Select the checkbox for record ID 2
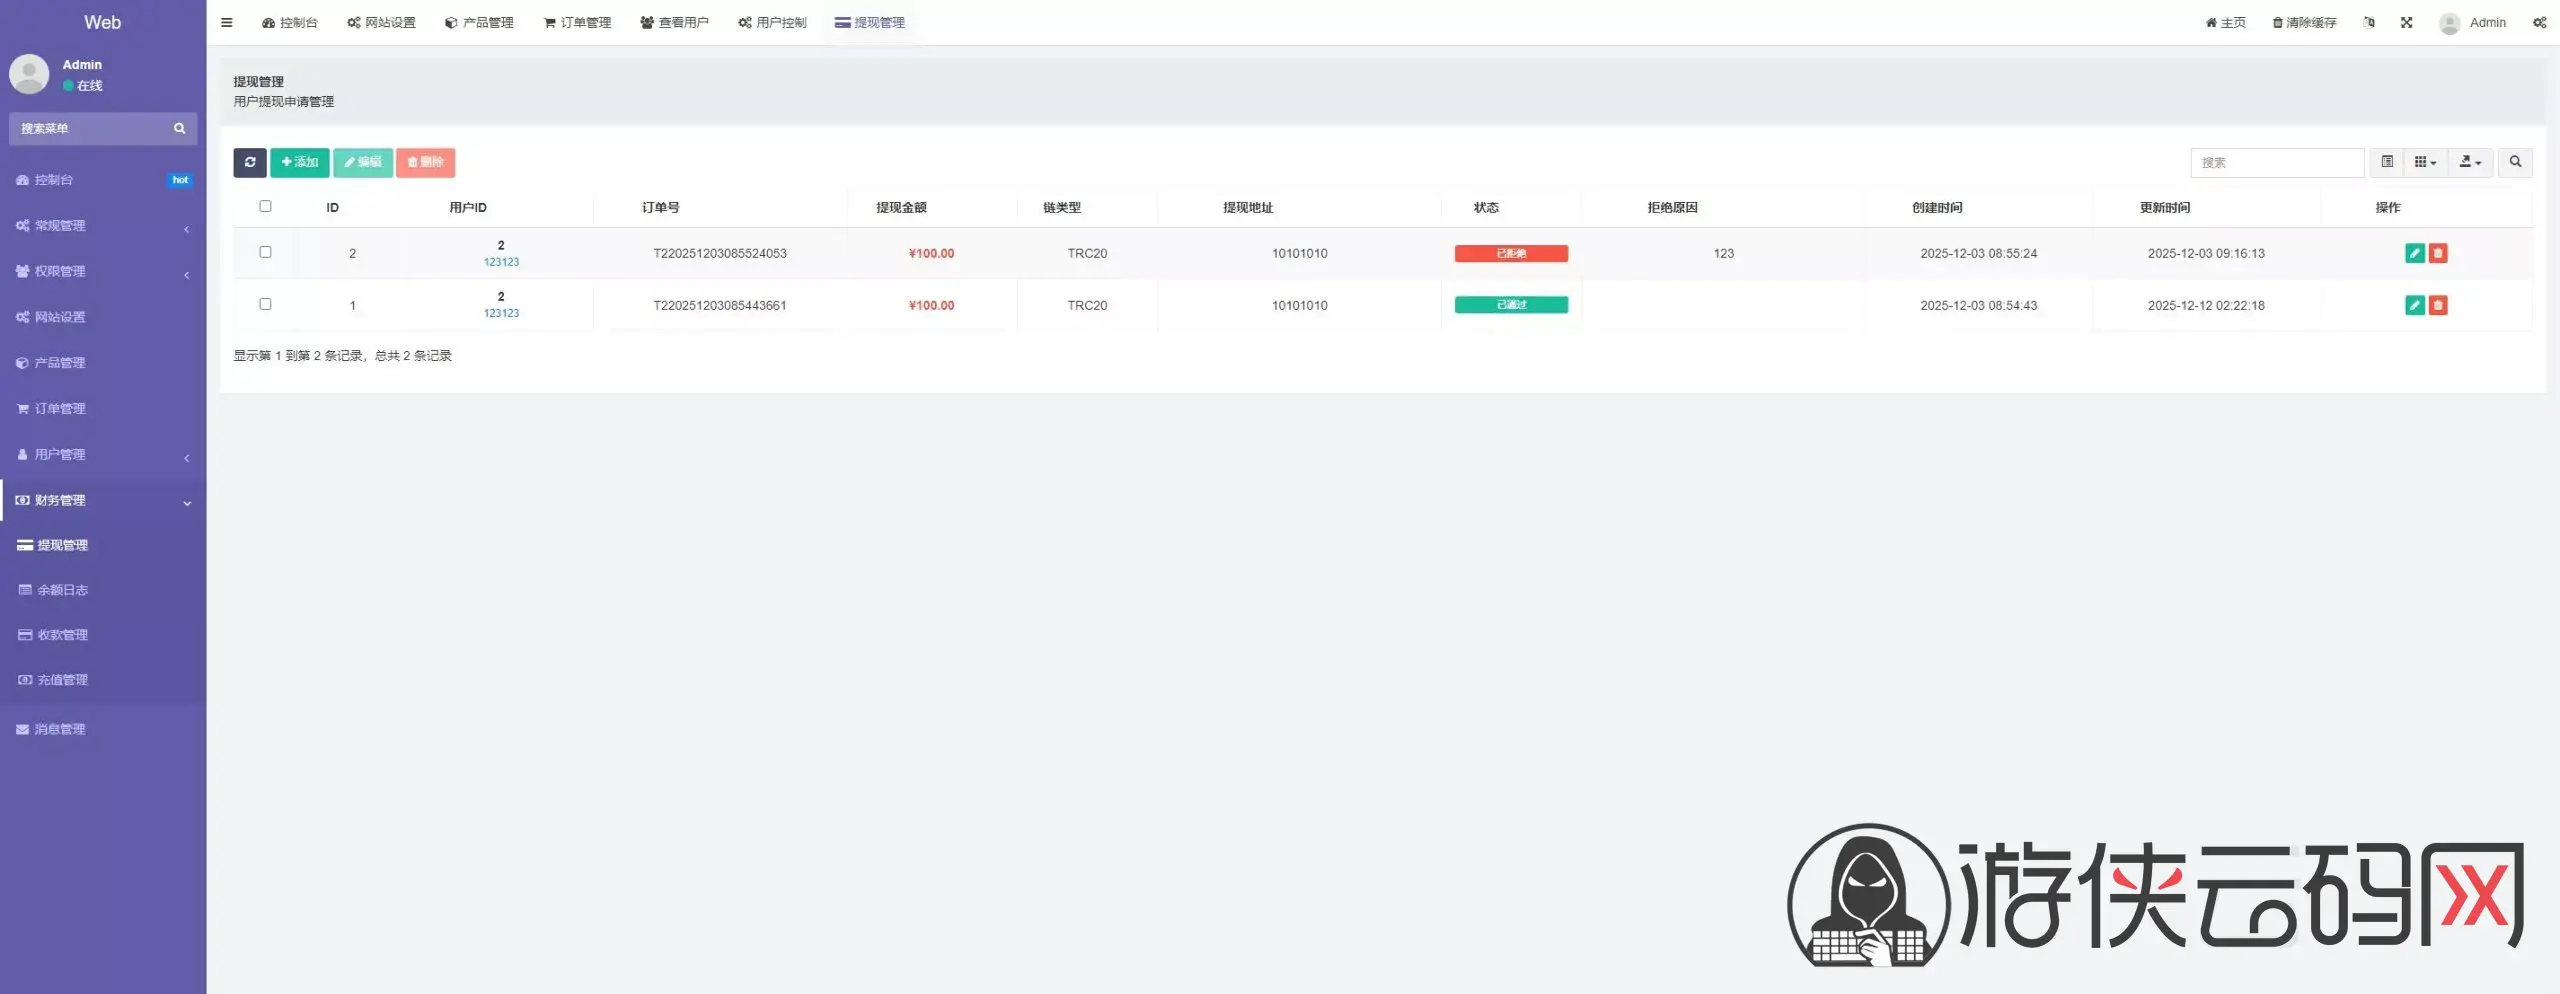 pyautogui.click(x=265, y=252)
